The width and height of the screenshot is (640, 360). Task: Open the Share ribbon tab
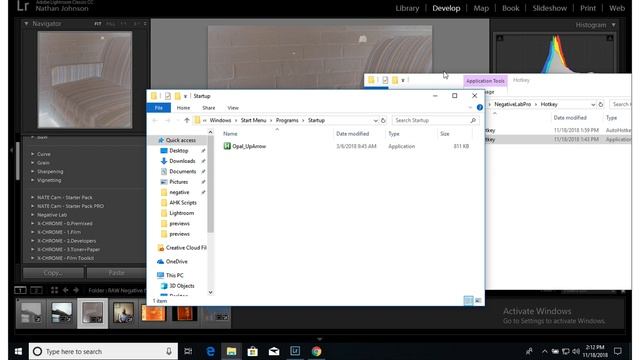[x=209, y=108]
